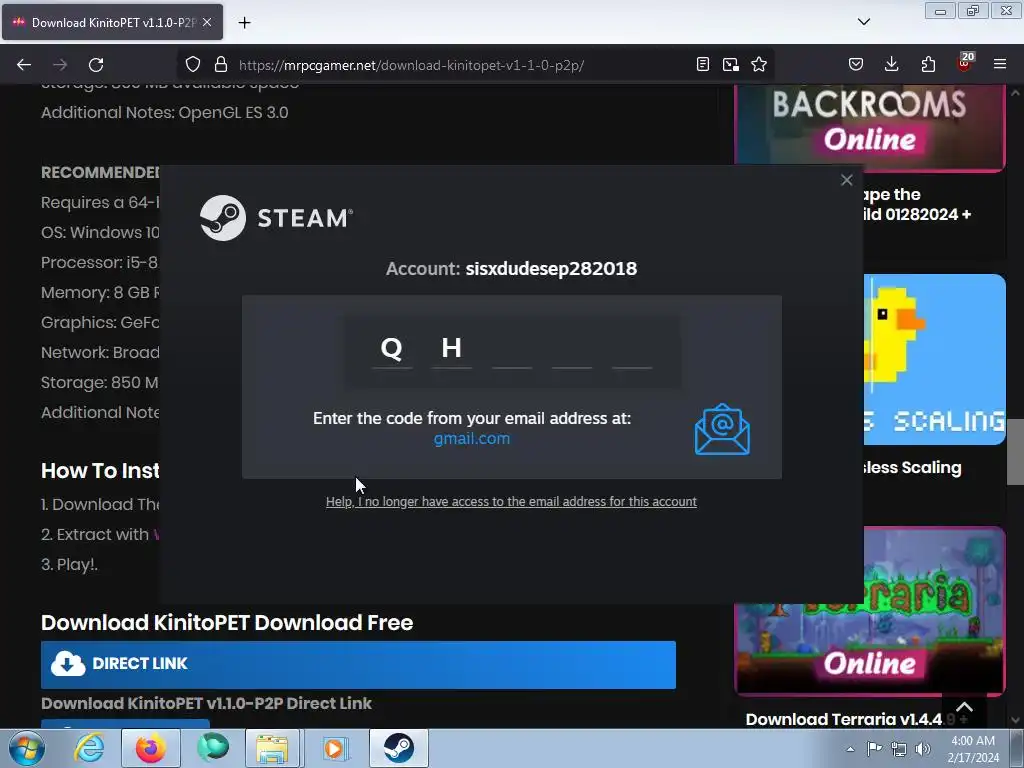The height and width of the screenshot is (768, 1024).
Task: Click the fifth empty code box
Action: 632,349
